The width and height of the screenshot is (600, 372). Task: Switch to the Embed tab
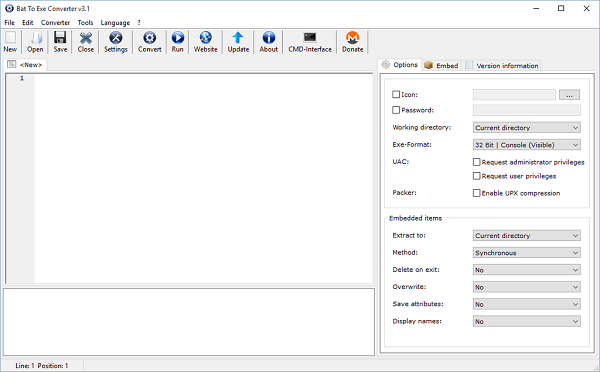[442, 65]
